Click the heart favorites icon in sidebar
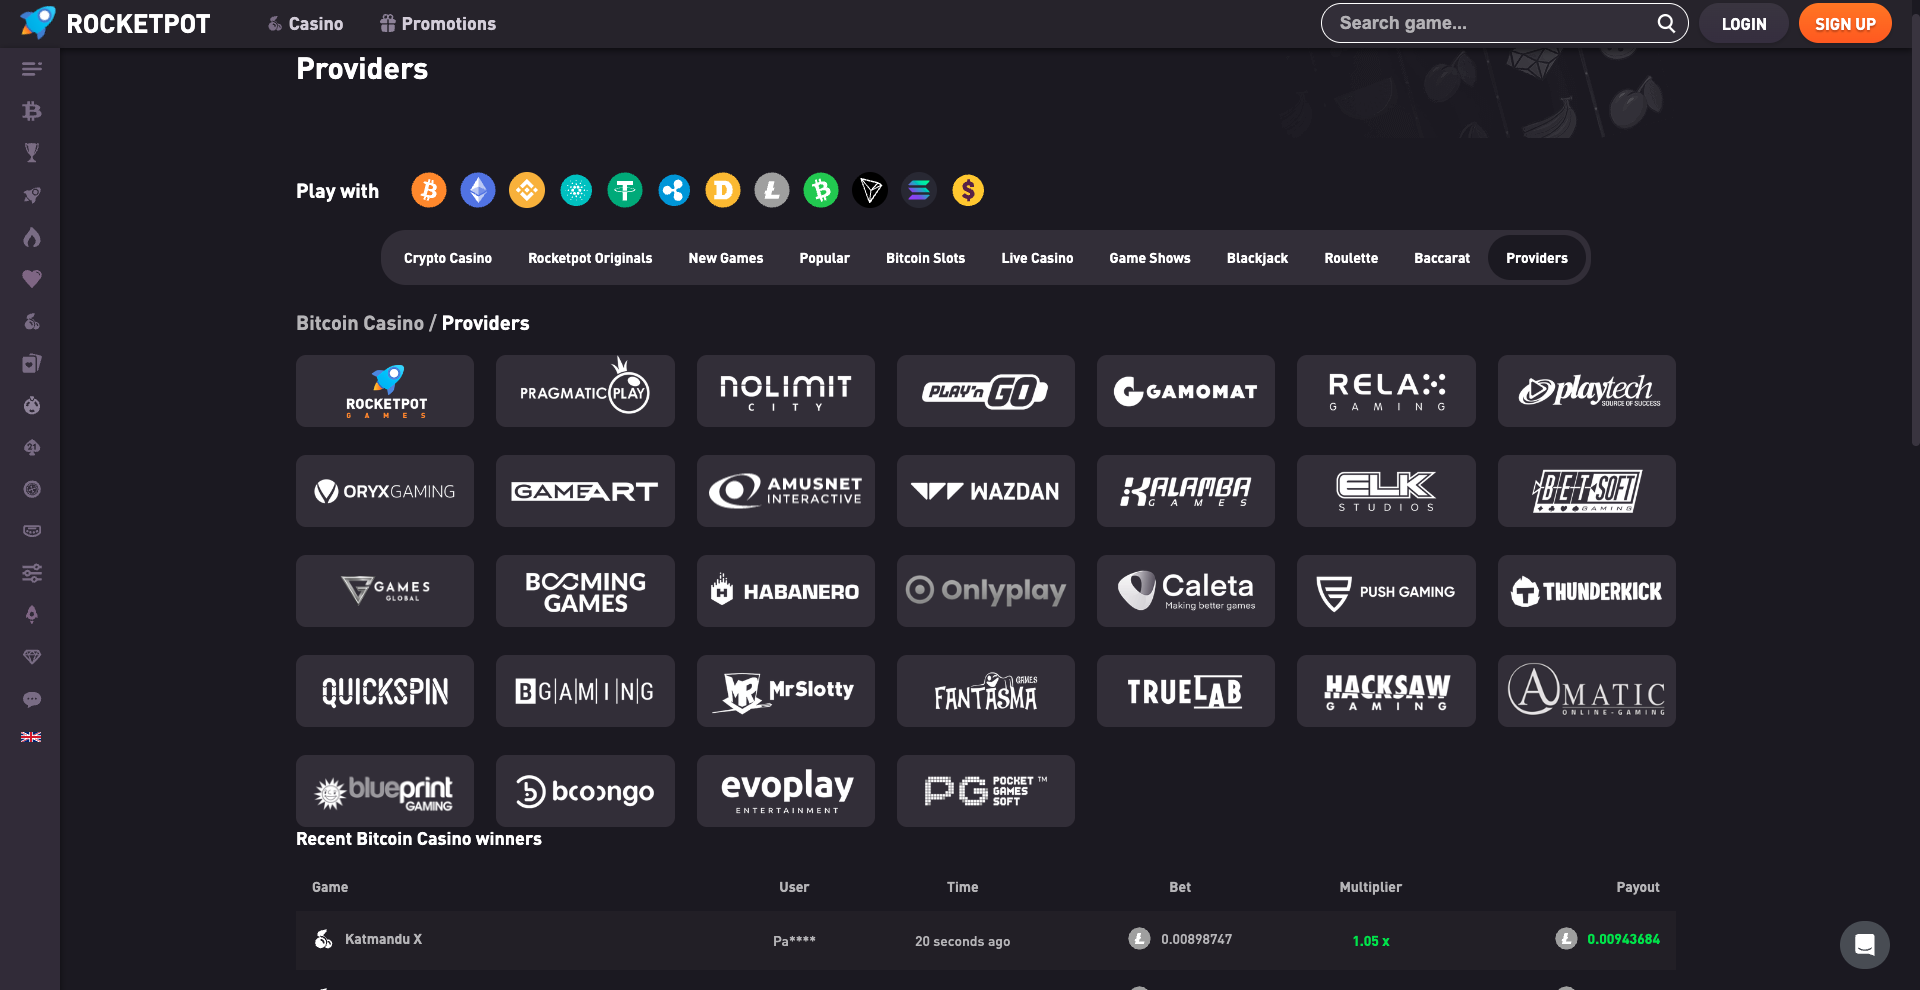Viewport: 1920px width, 990px height. point(32,279)
